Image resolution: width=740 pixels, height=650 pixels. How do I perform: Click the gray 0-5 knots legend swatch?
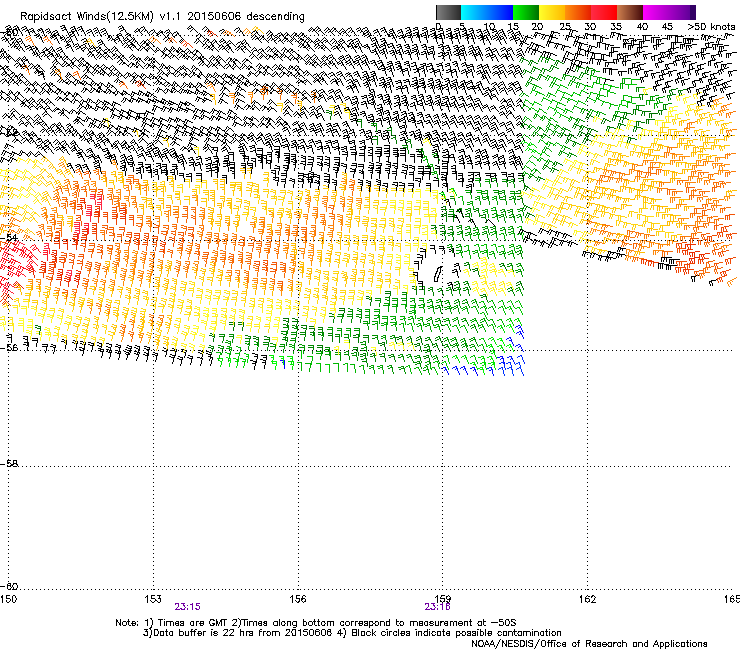coord(448,12)
